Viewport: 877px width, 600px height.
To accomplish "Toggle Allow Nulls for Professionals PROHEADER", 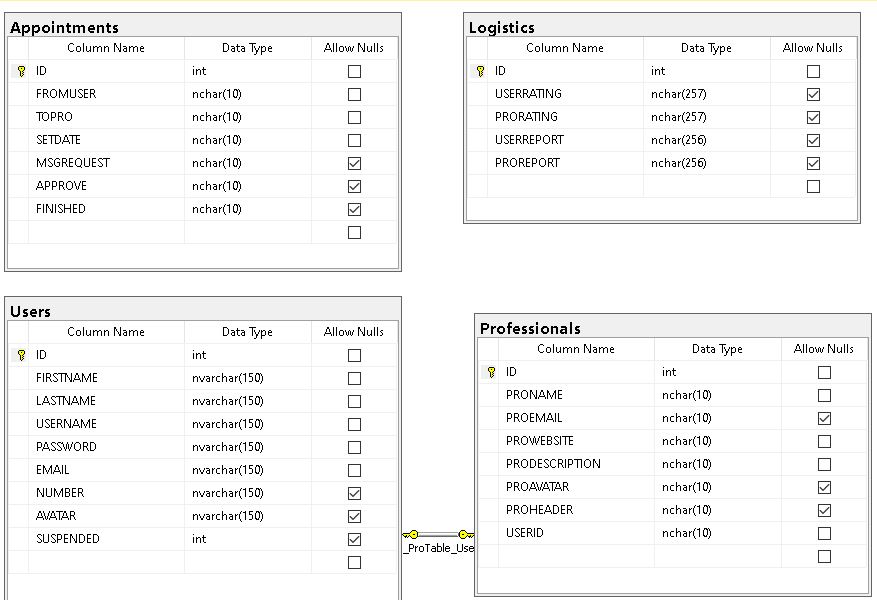I will pyautogui.click(x=824, y=511).
